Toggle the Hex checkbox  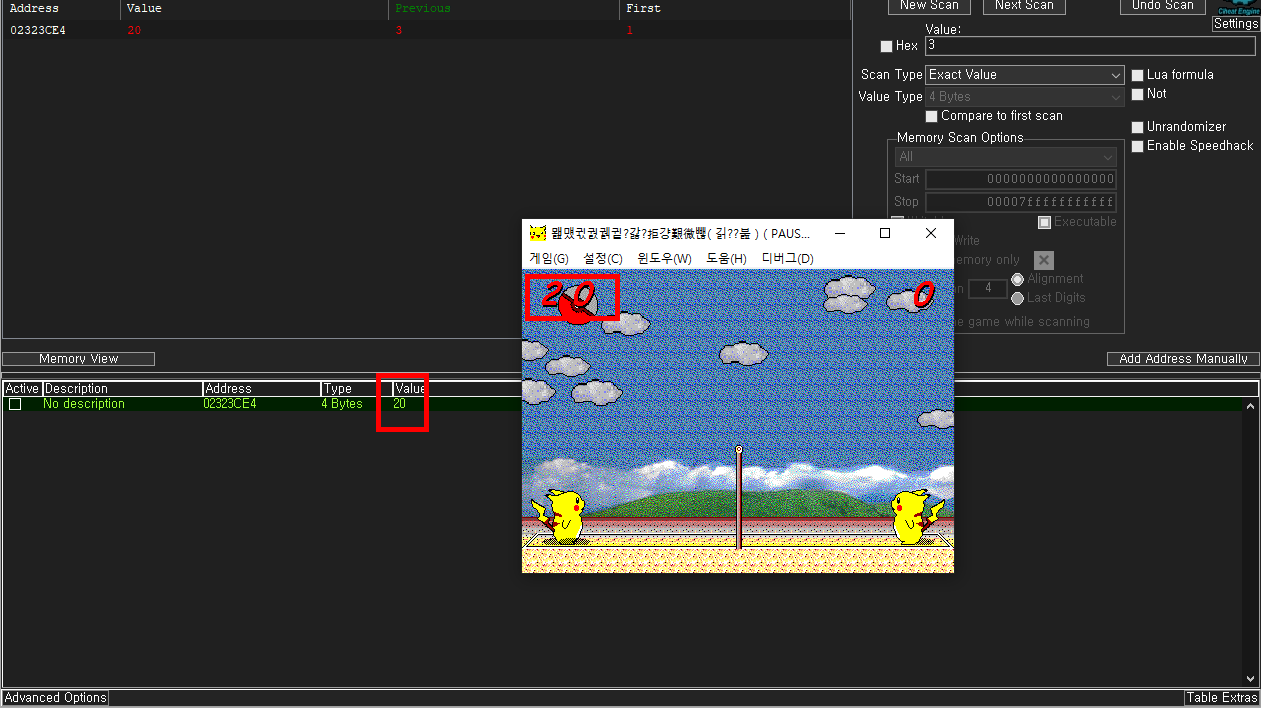[x=886, y=46]
